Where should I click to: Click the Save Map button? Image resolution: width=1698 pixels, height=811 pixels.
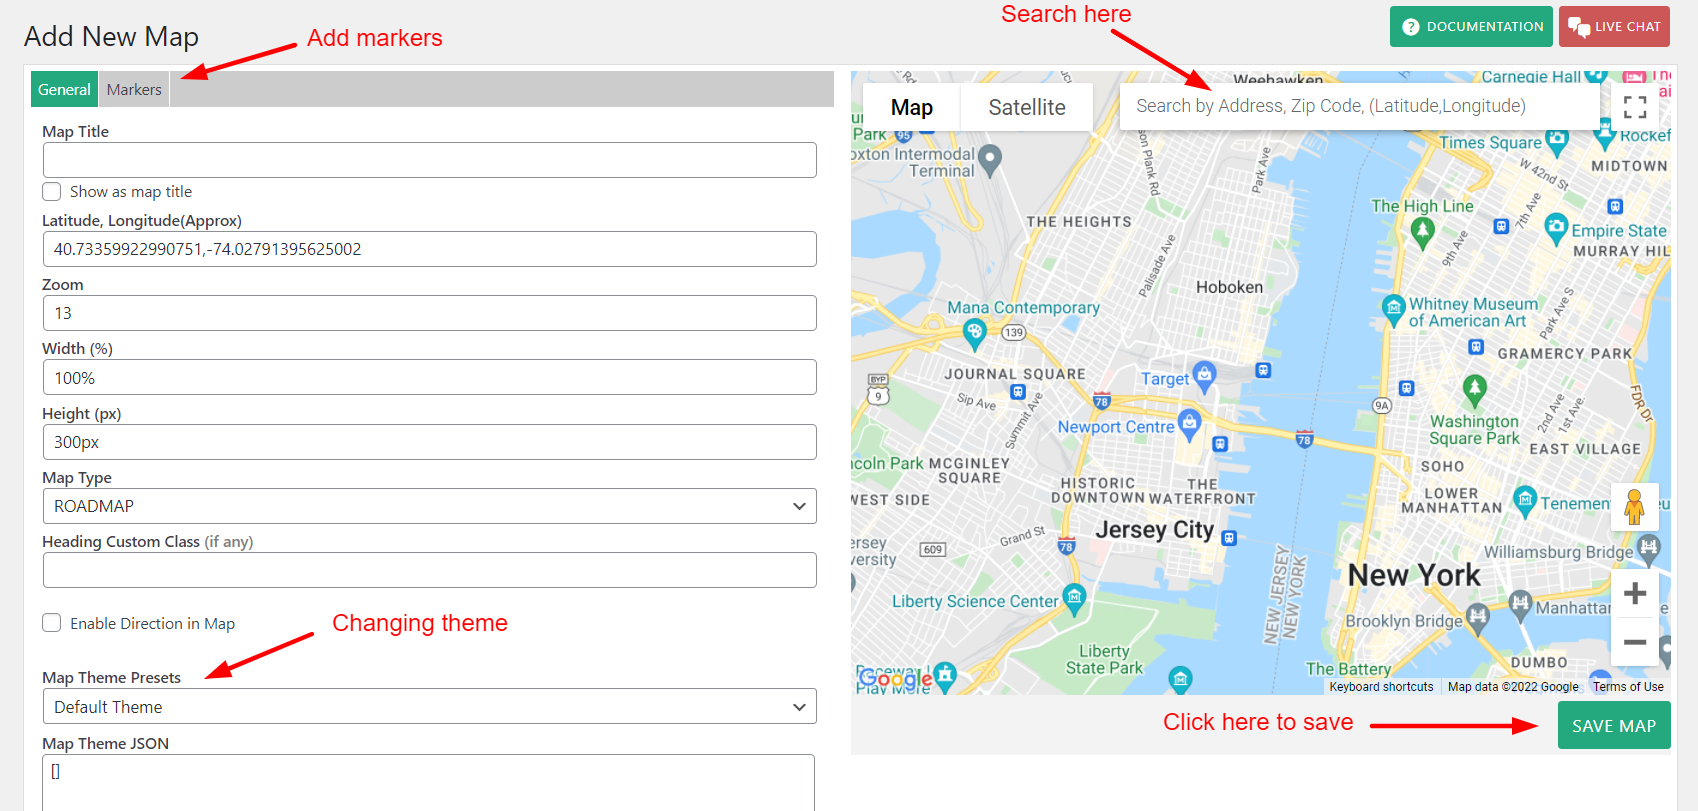point(1614,726)
